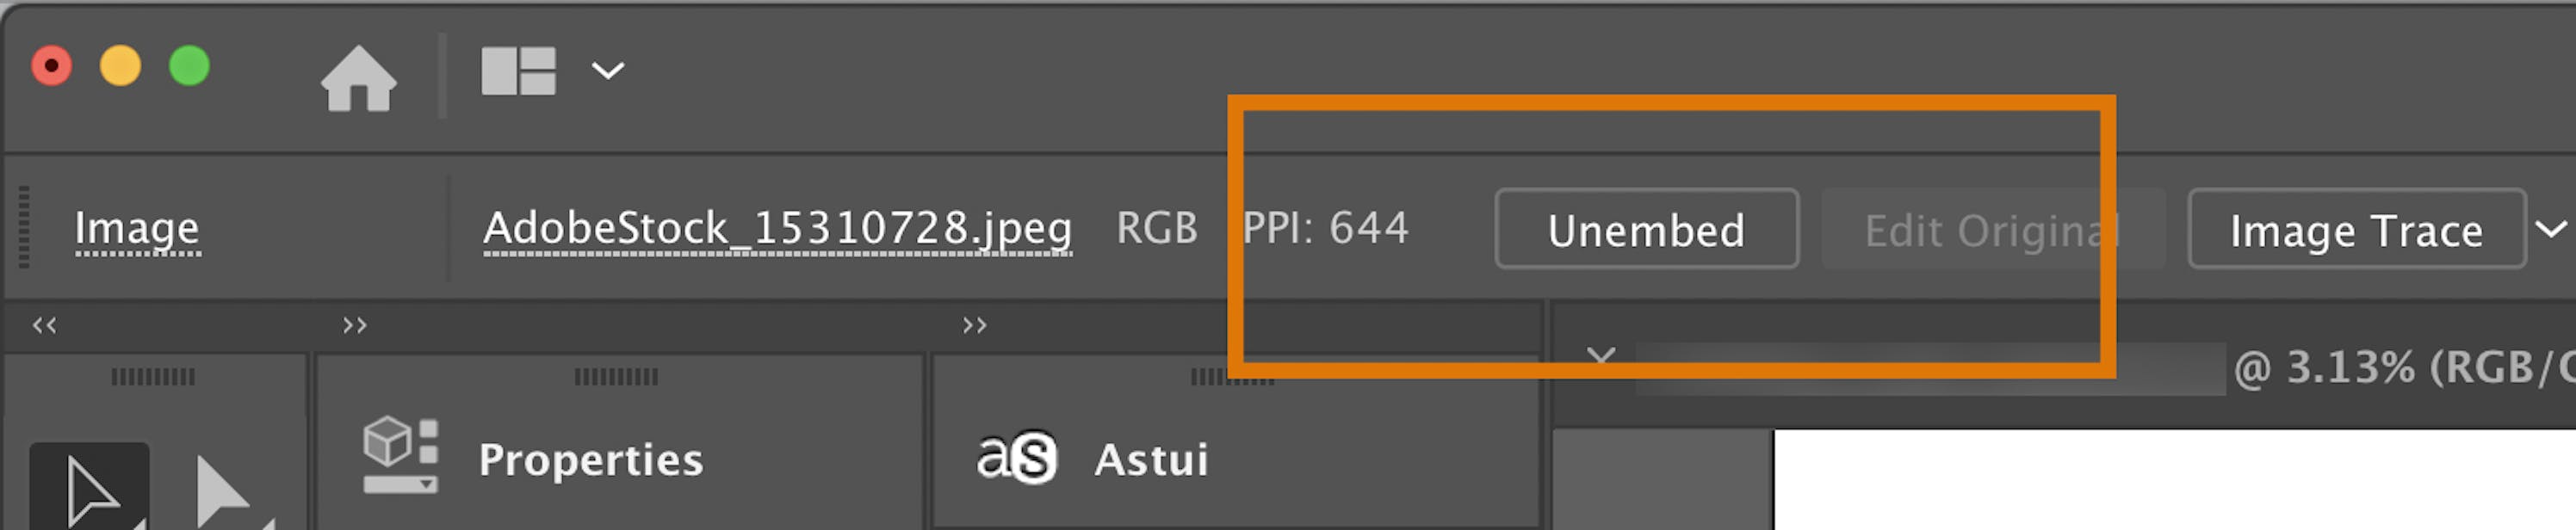Open the Image link in the Control bar
2576x530 pixels.
tap(138, 229)
